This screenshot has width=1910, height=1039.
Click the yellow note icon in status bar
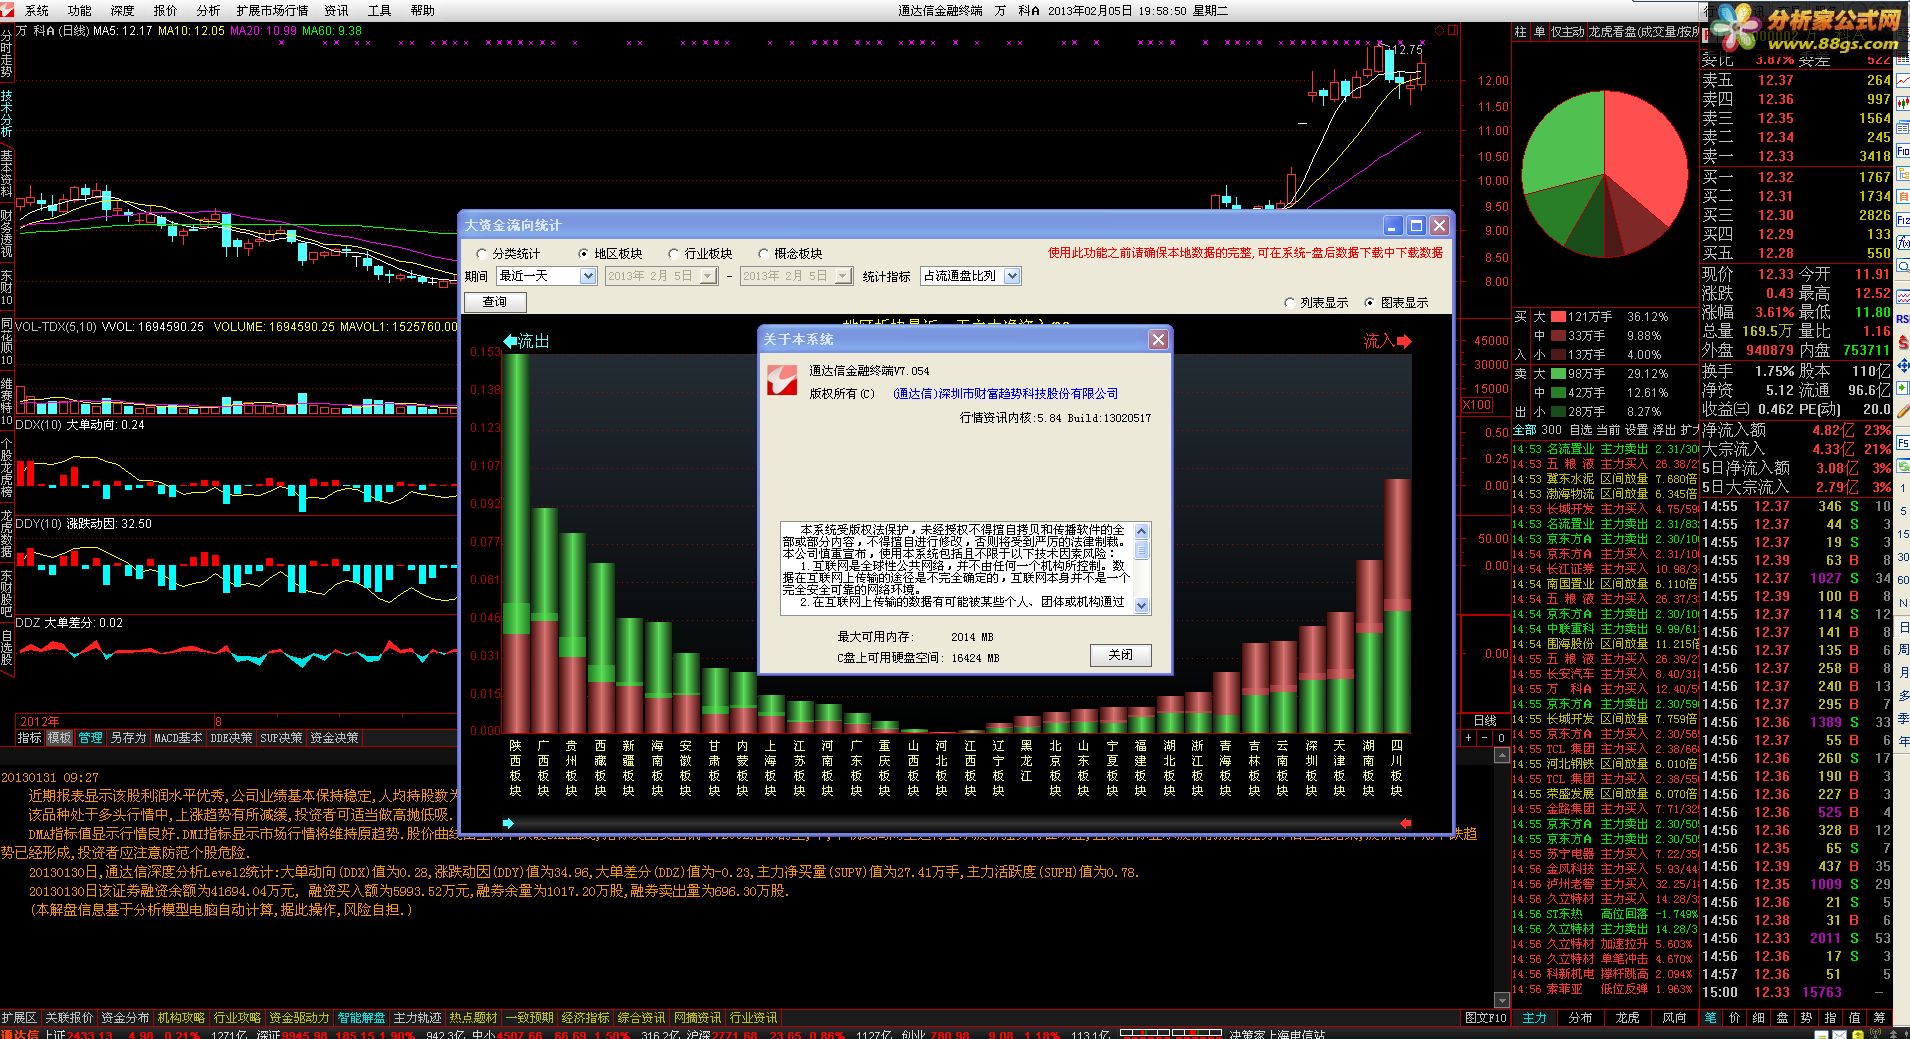tap(1858, 1034)
